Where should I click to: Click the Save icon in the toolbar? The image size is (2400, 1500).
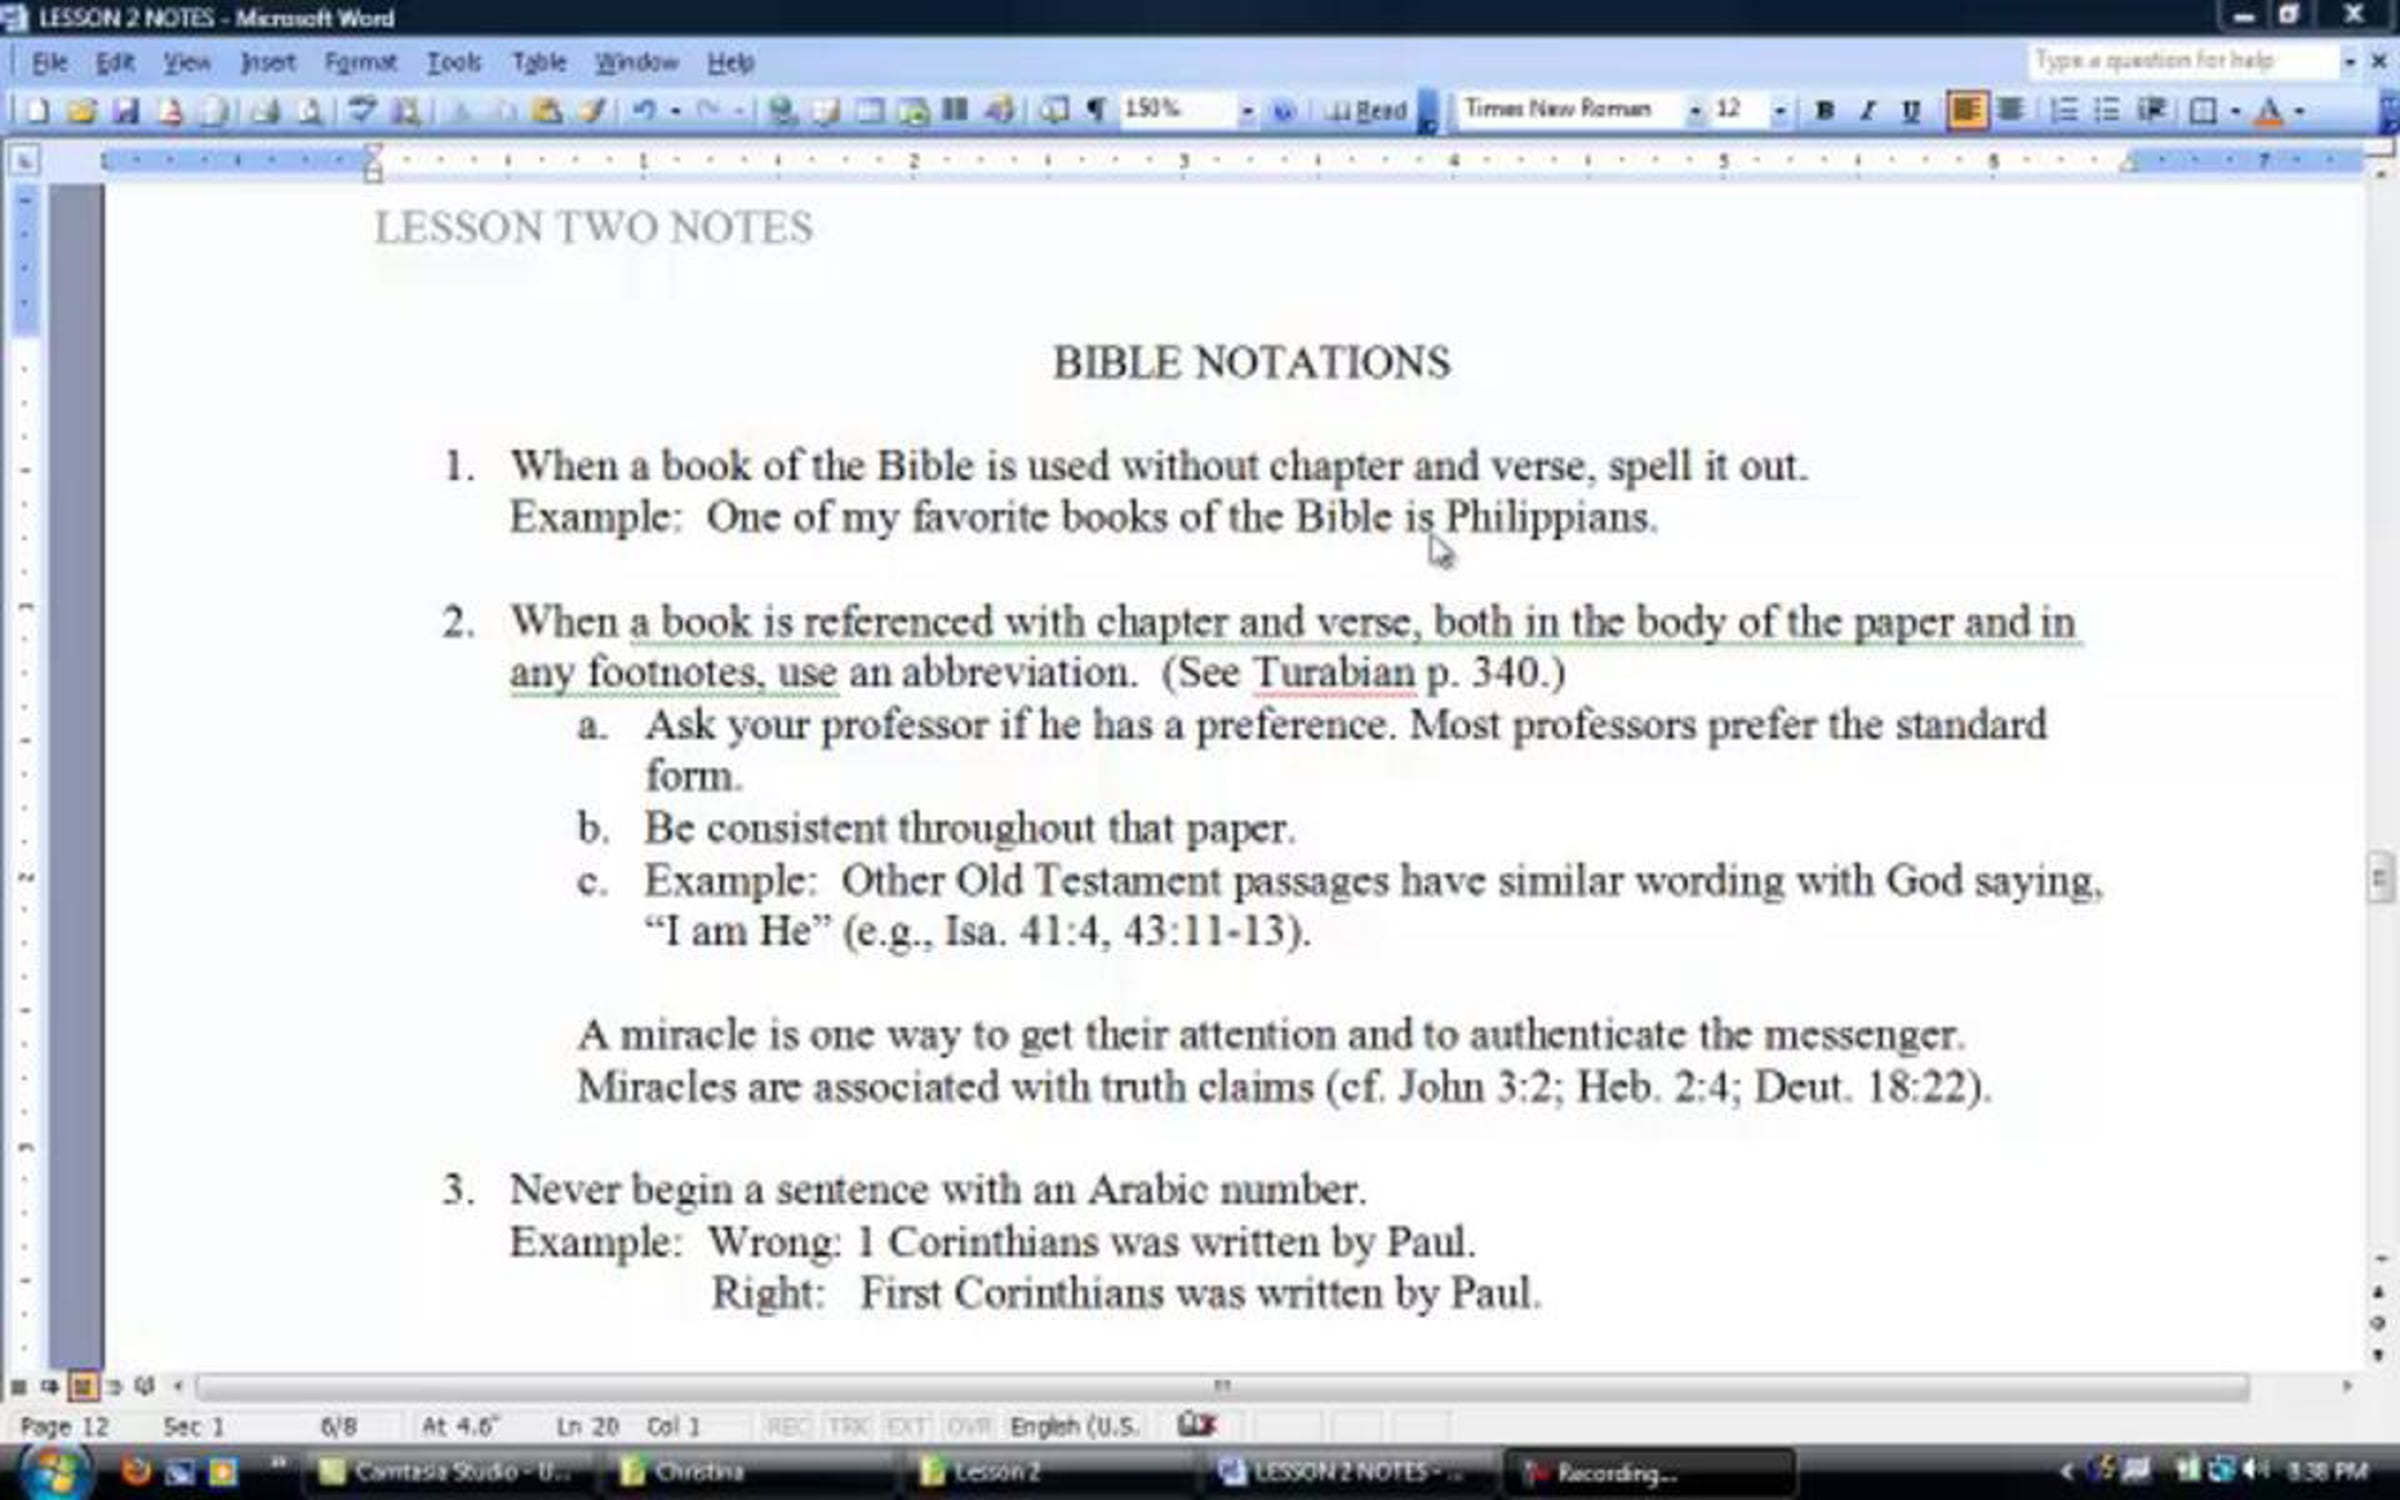coord(125,110)
